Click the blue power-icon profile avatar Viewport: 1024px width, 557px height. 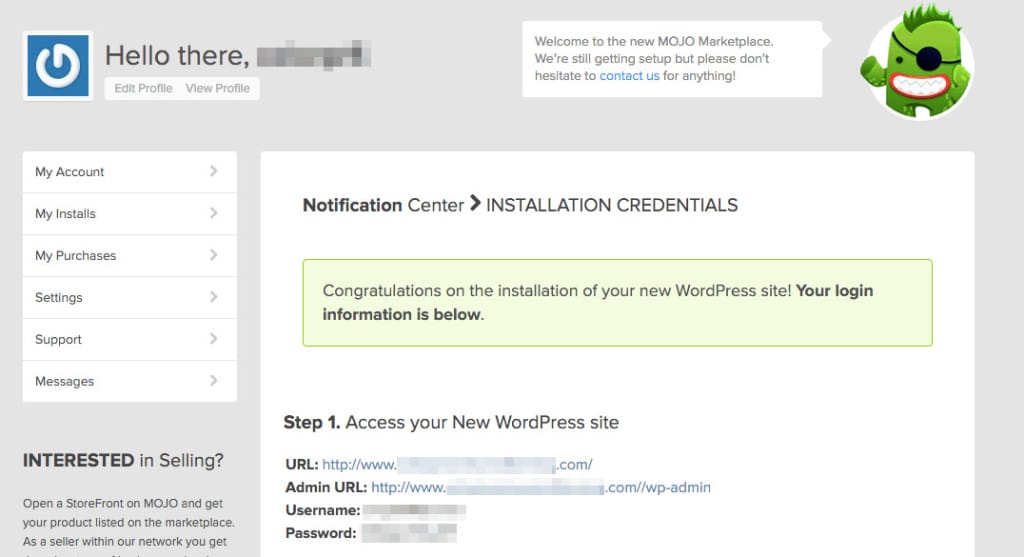pos(58,65)
